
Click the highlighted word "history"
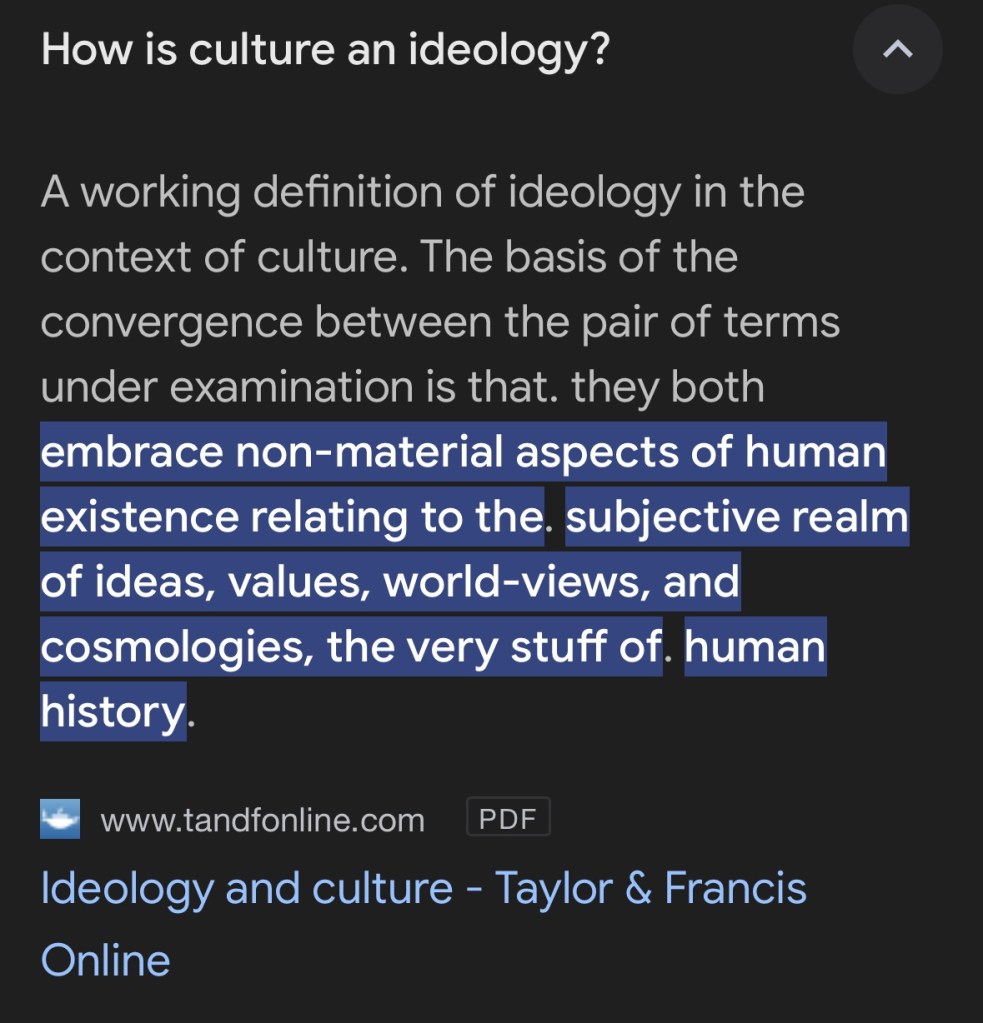point(112,711)
